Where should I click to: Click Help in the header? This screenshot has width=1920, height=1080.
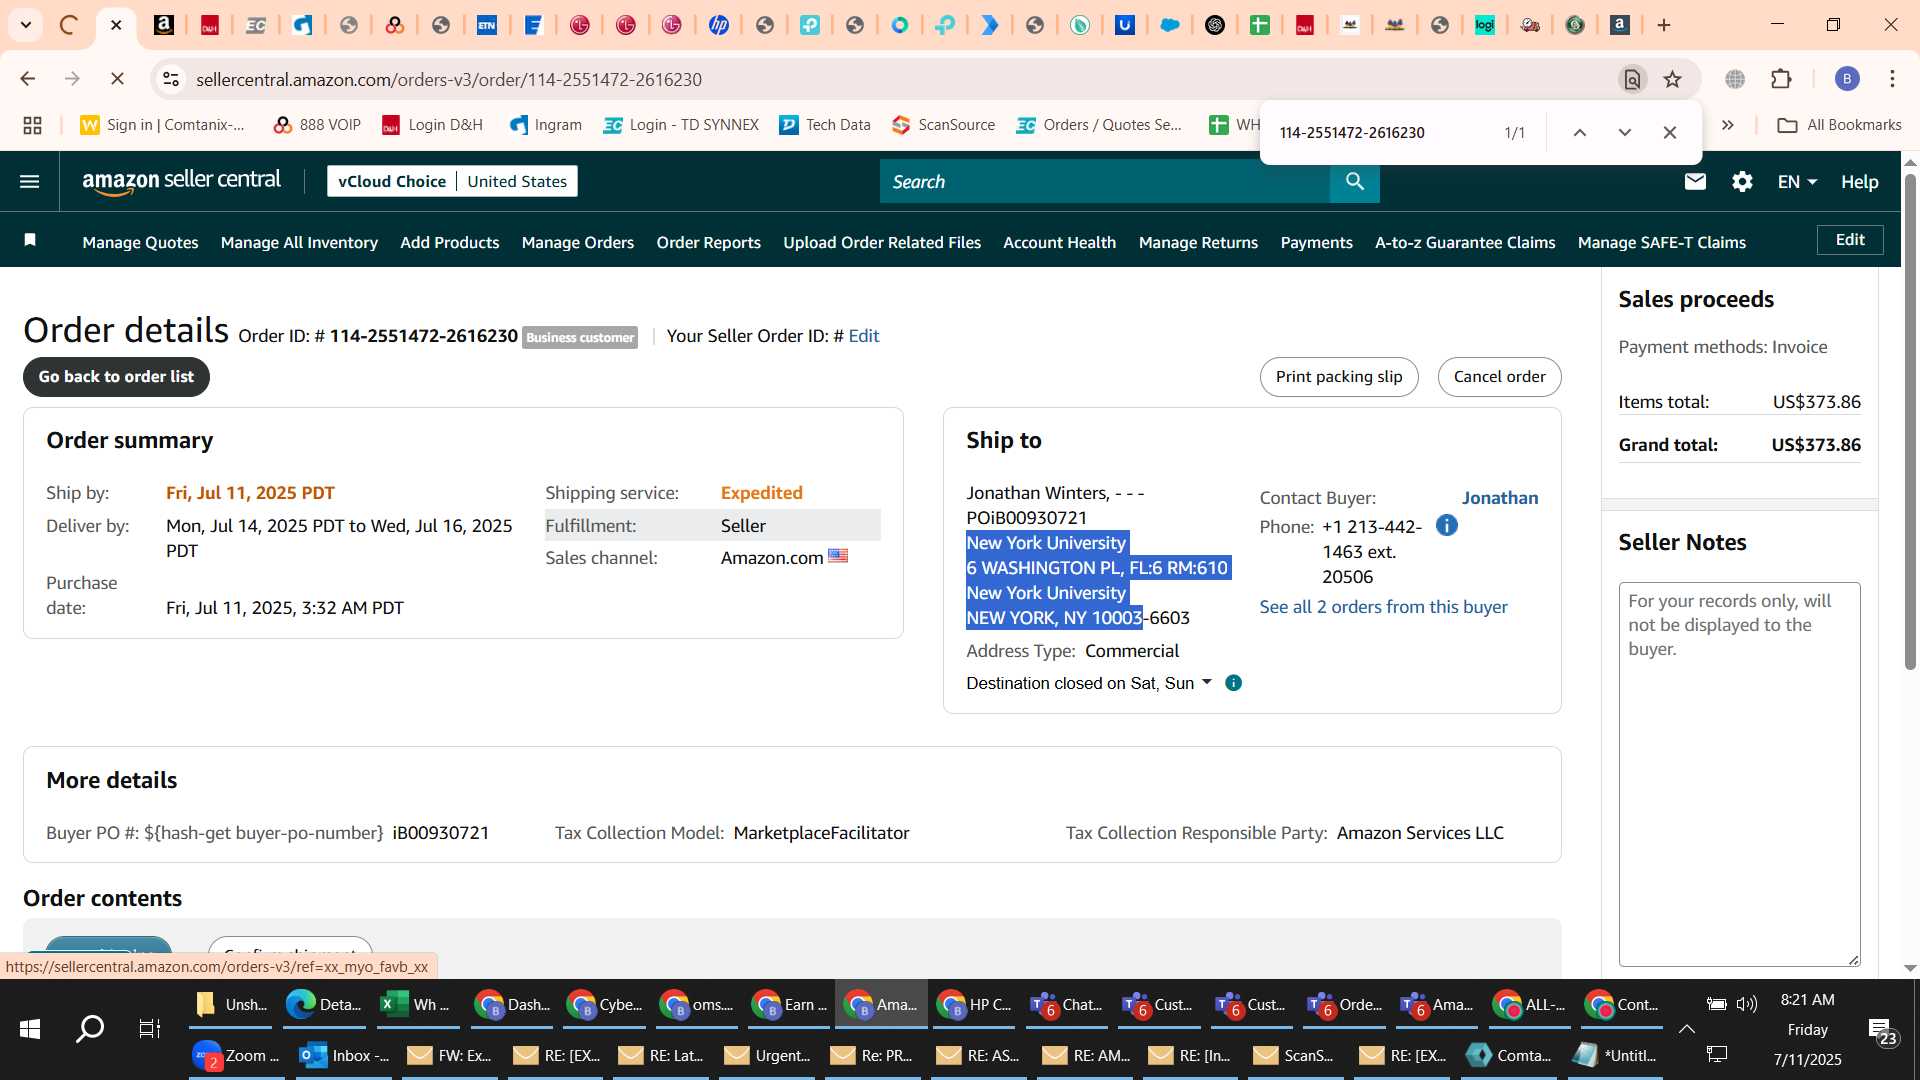1859,181
